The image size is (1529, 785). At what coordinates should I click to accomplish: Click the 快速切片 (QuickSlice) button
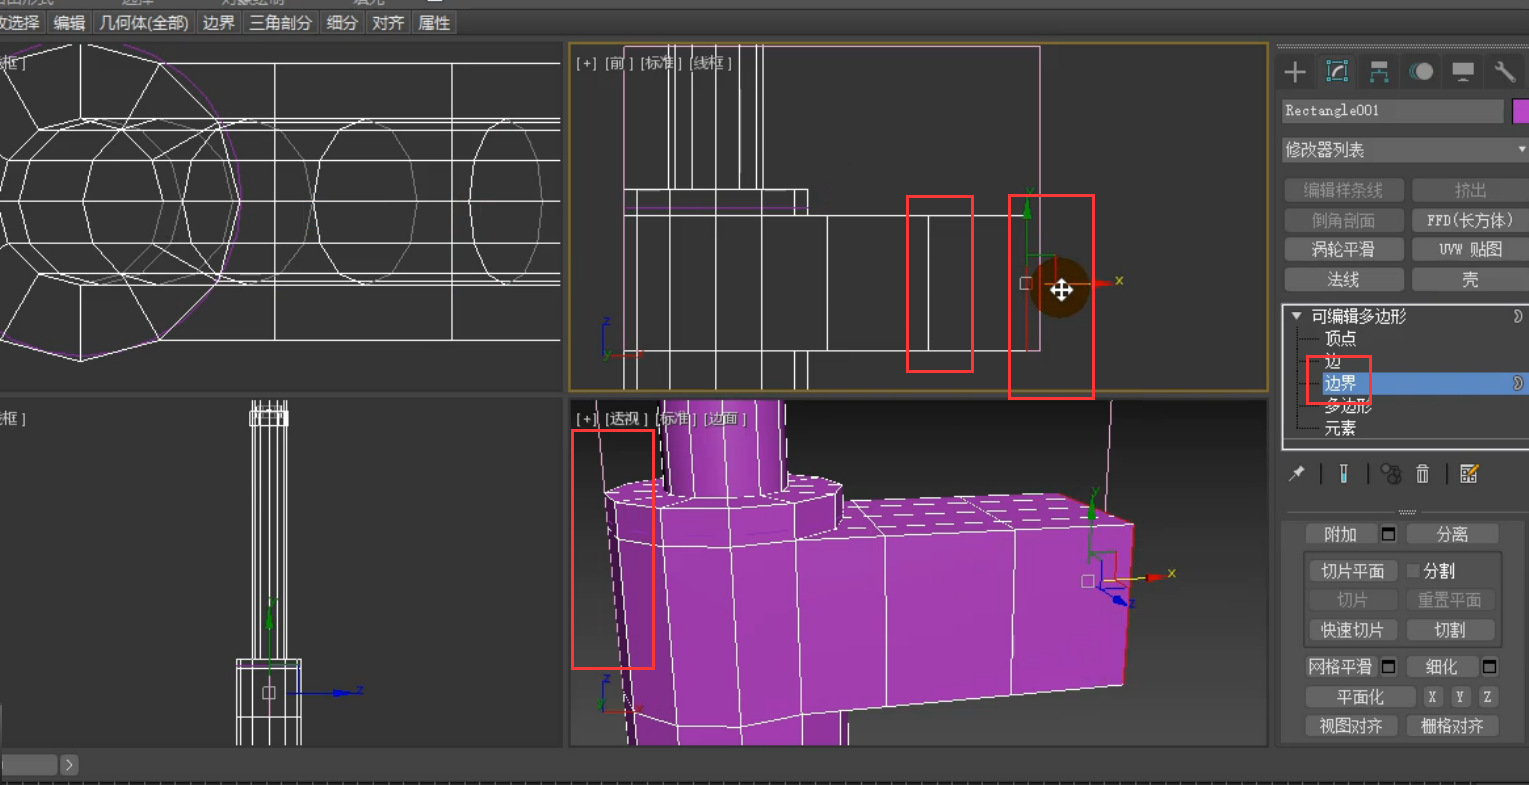1352,630
